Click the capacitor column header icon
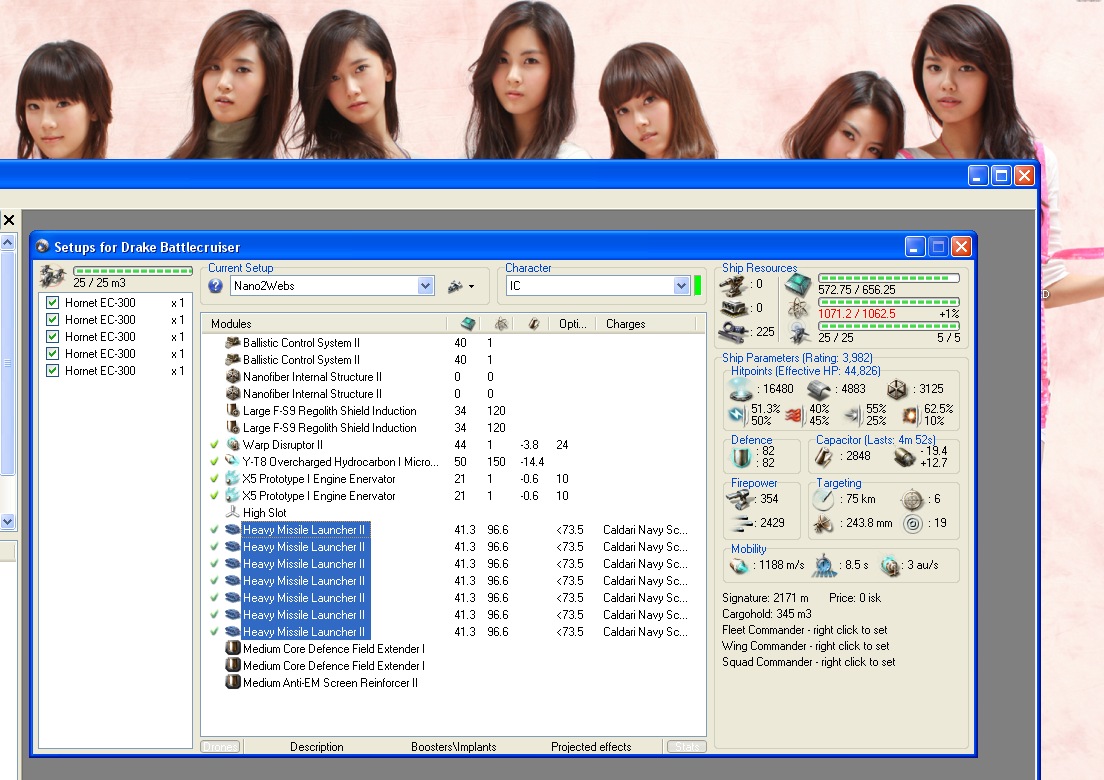Screen dimensions: 1104x780 click(x=534, y=324)
